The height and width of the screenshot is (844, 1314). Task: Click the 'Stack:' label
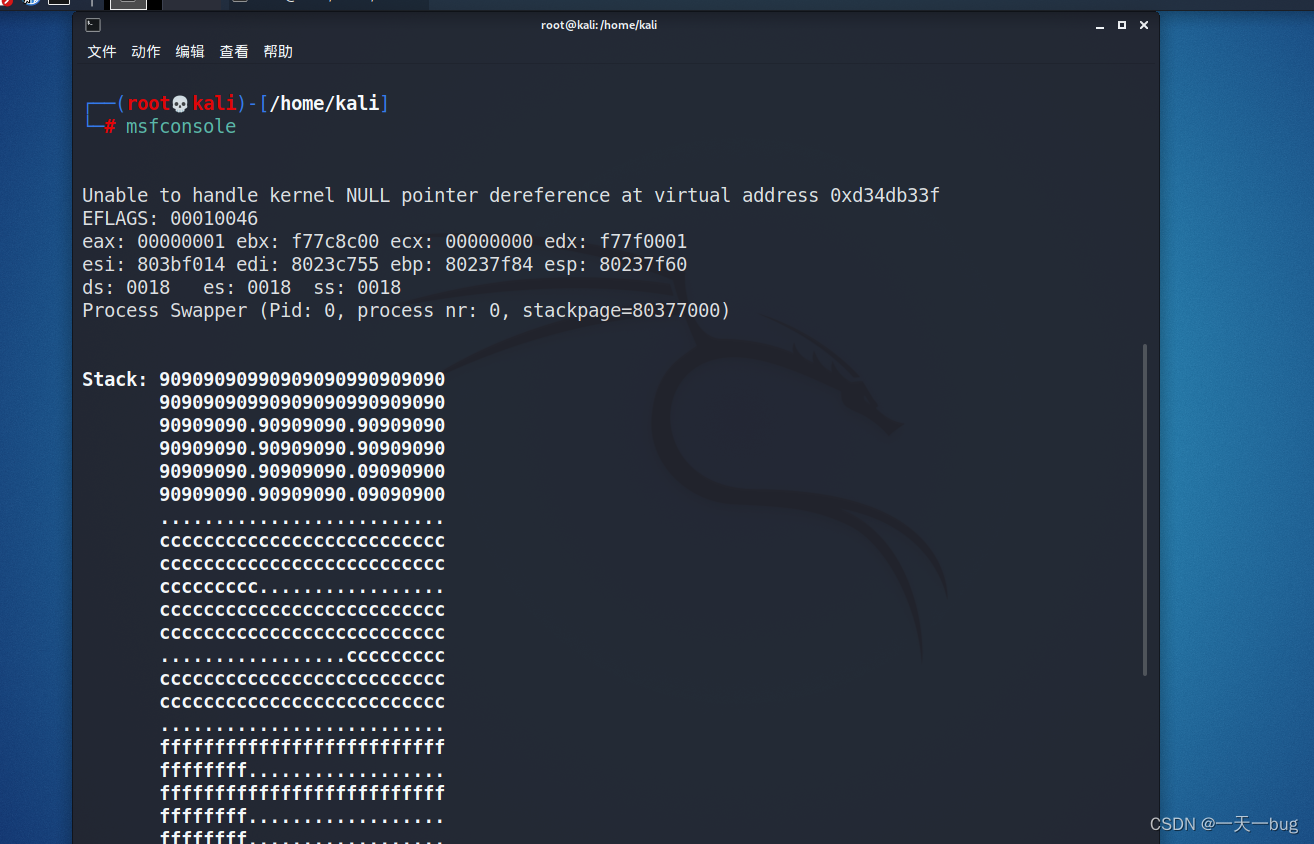click(x=115, y=380)
